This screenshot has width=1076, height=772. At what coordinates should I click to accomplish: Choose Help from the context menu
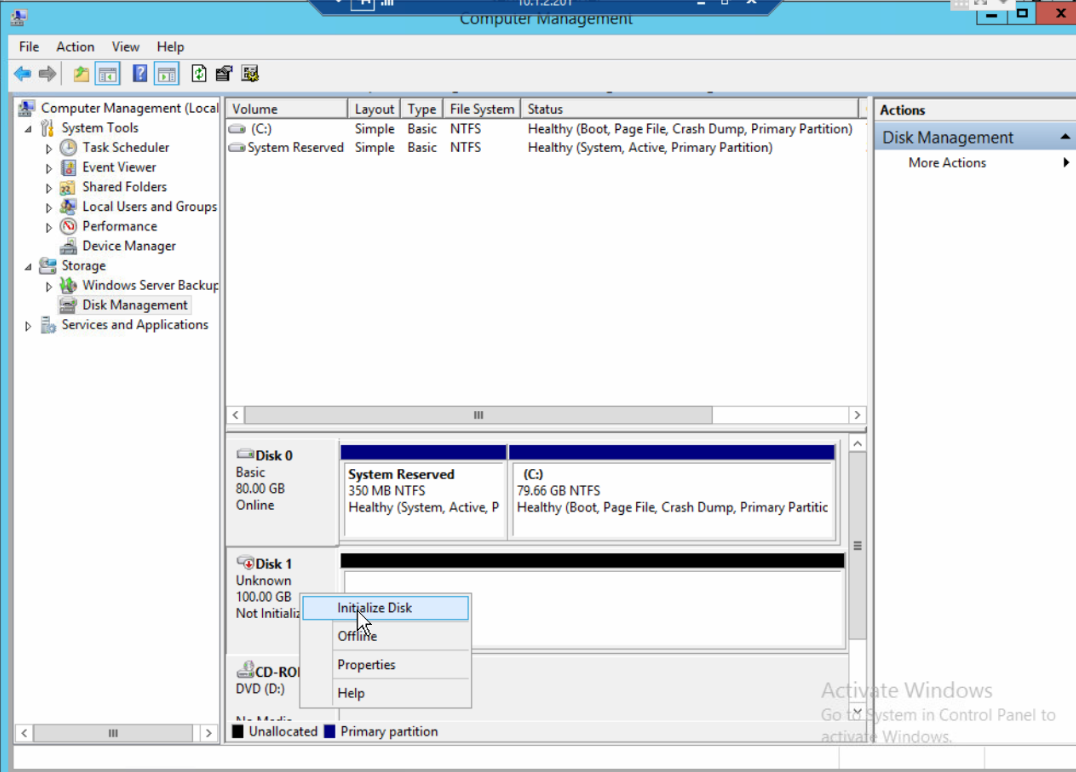coord(386,693)
